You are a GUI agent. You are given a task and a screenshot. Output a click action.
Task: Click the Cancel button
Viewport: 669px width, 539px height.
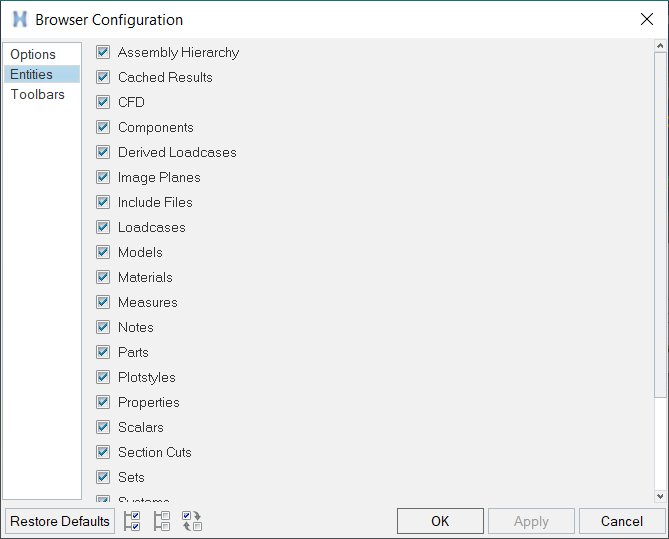[622, 521]
